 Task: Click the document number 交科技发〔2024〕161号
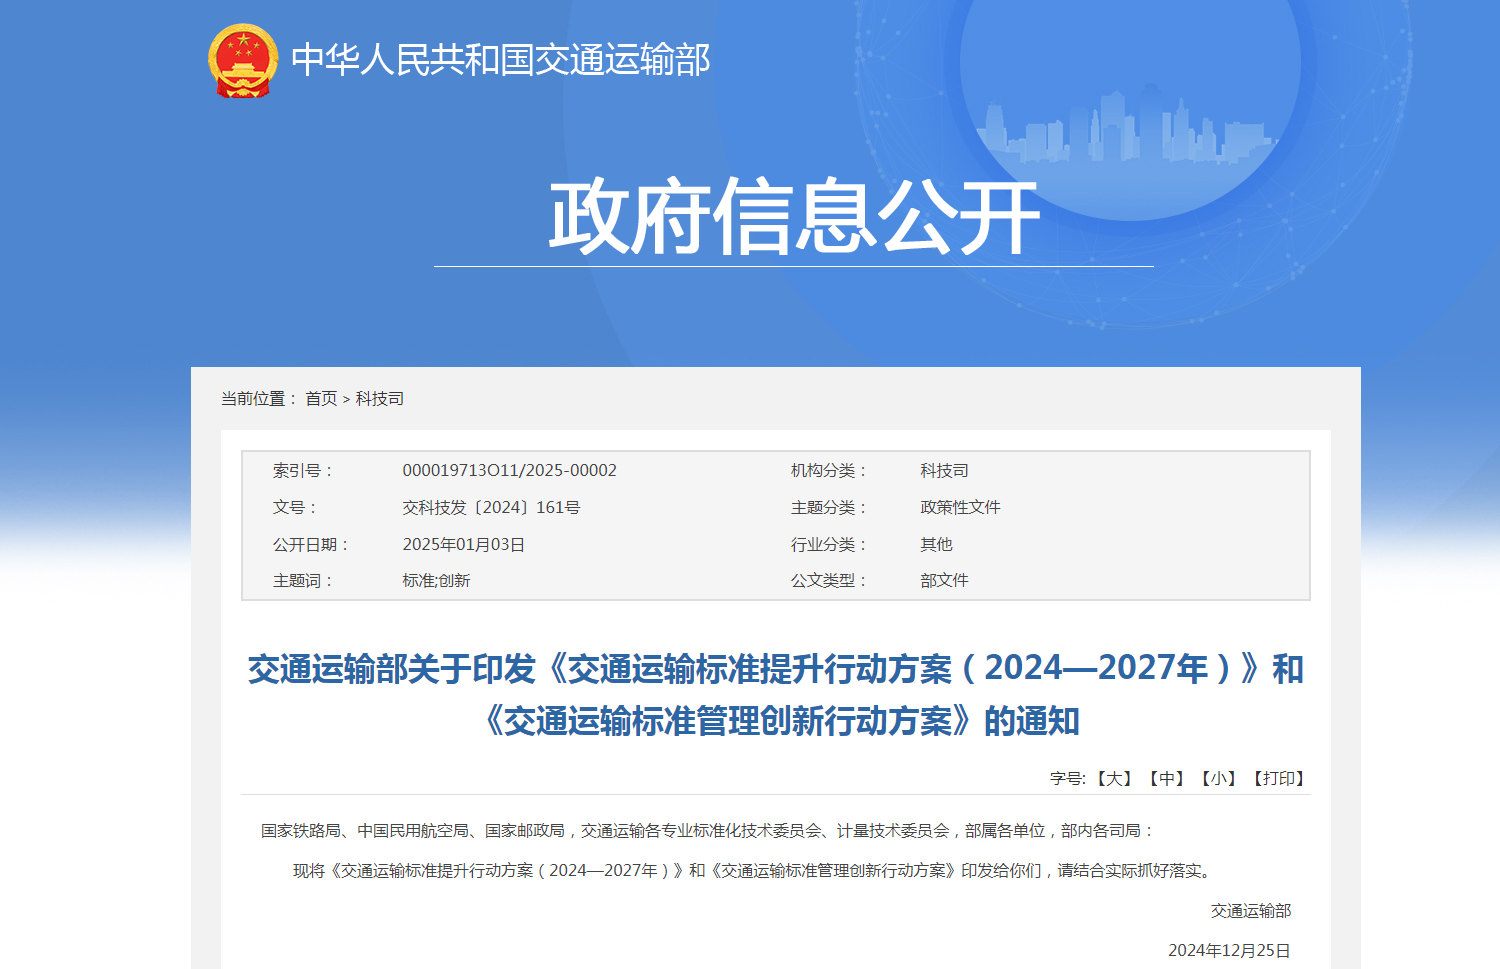[x=491, y=508]
